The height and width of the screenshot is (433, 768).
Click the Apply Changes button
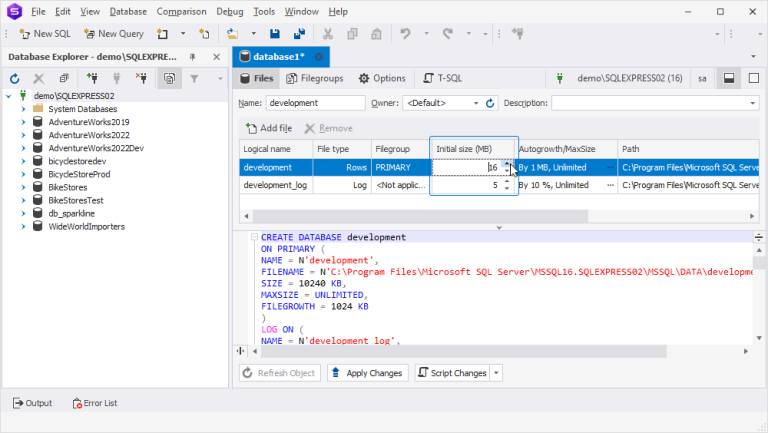tap(367, 373)
